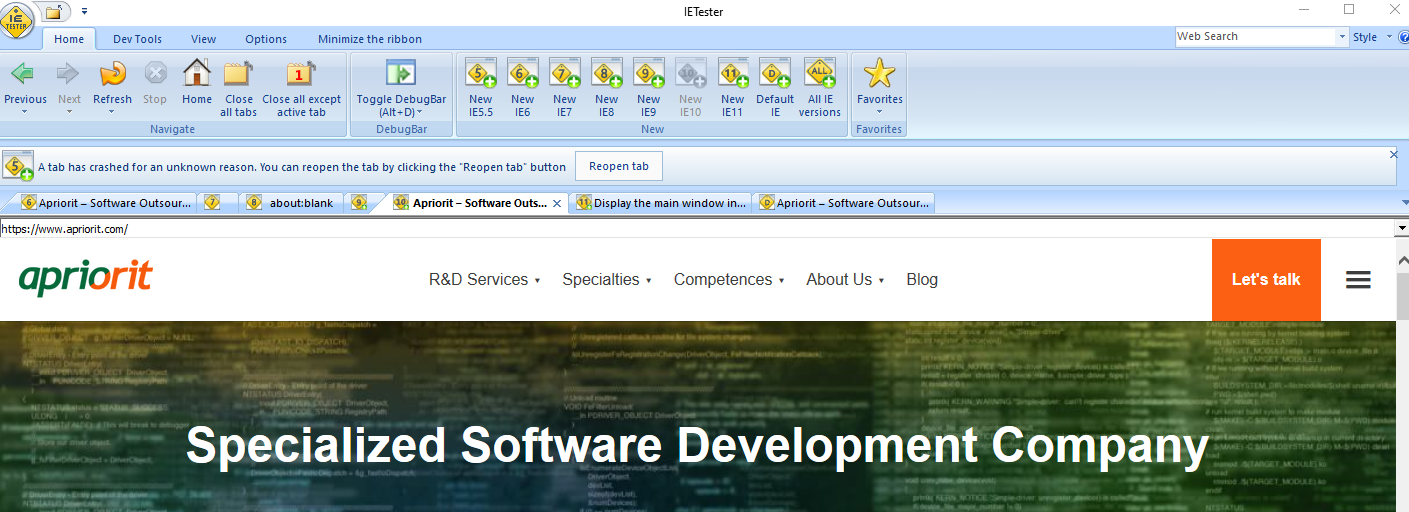Click the Favorites star icon
Viewport: 1409px width, 512px height.
coord(879,73)
